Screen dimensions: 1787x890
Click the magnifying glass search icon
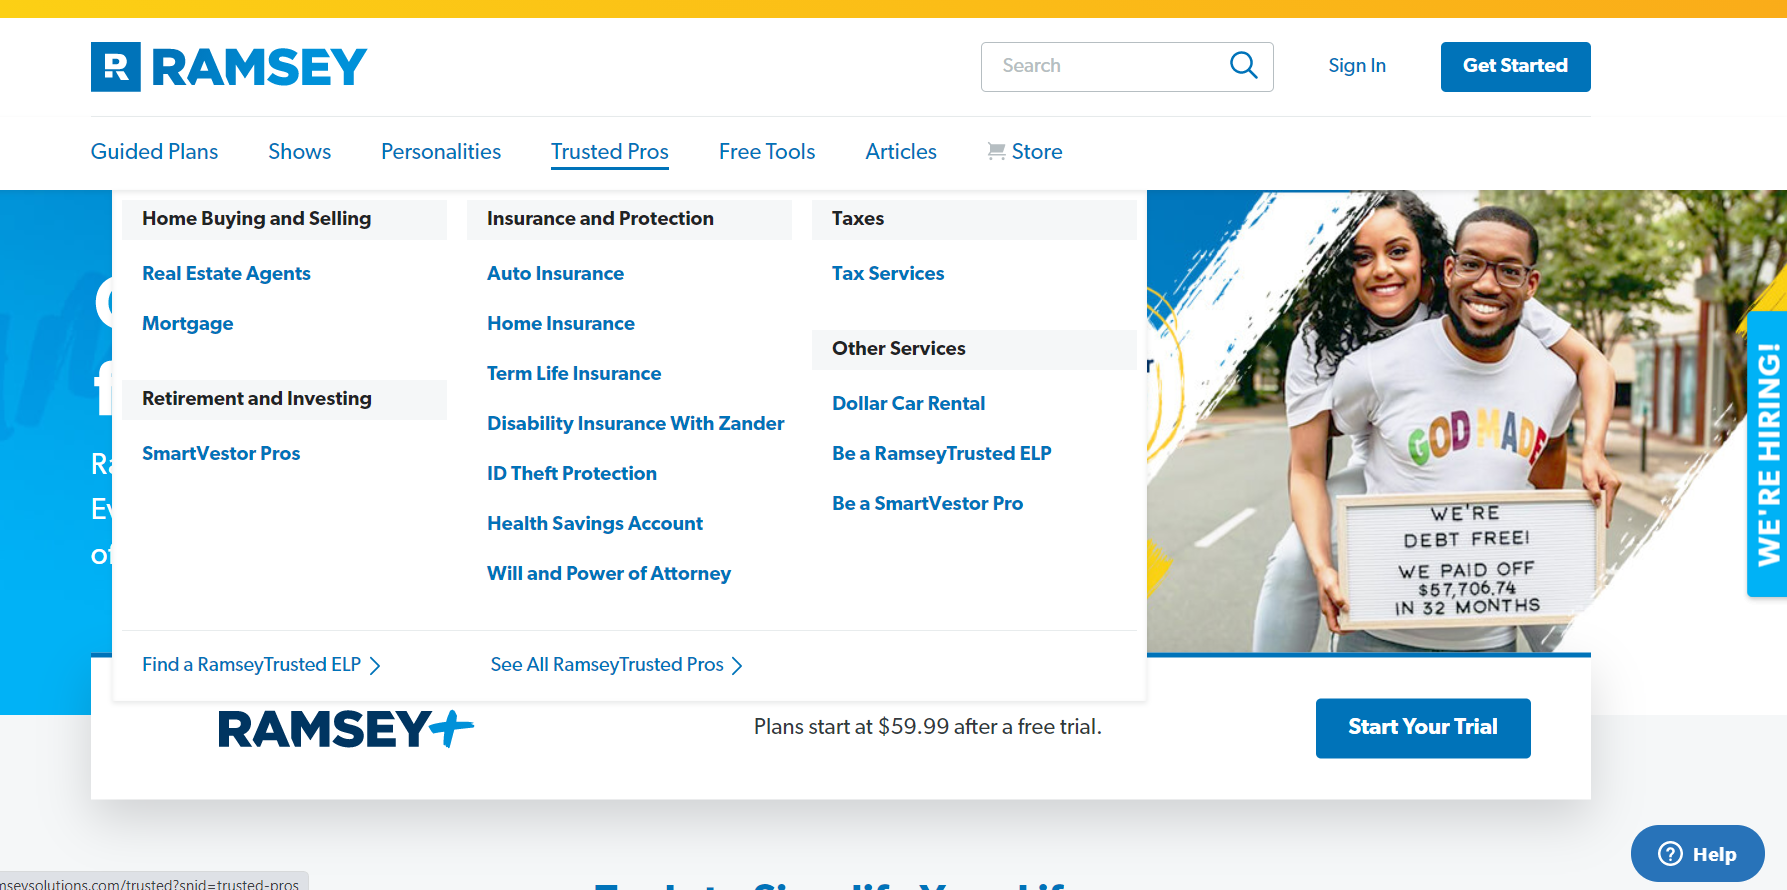click(x=1243, y=66)
